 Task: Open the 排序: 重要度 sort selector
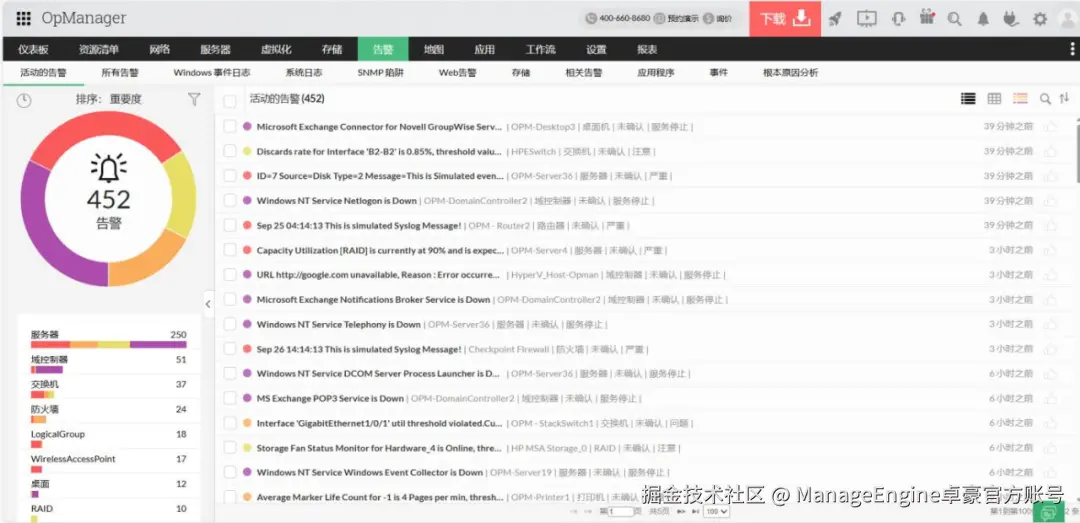pyautogui.click(x=109, y=99)
